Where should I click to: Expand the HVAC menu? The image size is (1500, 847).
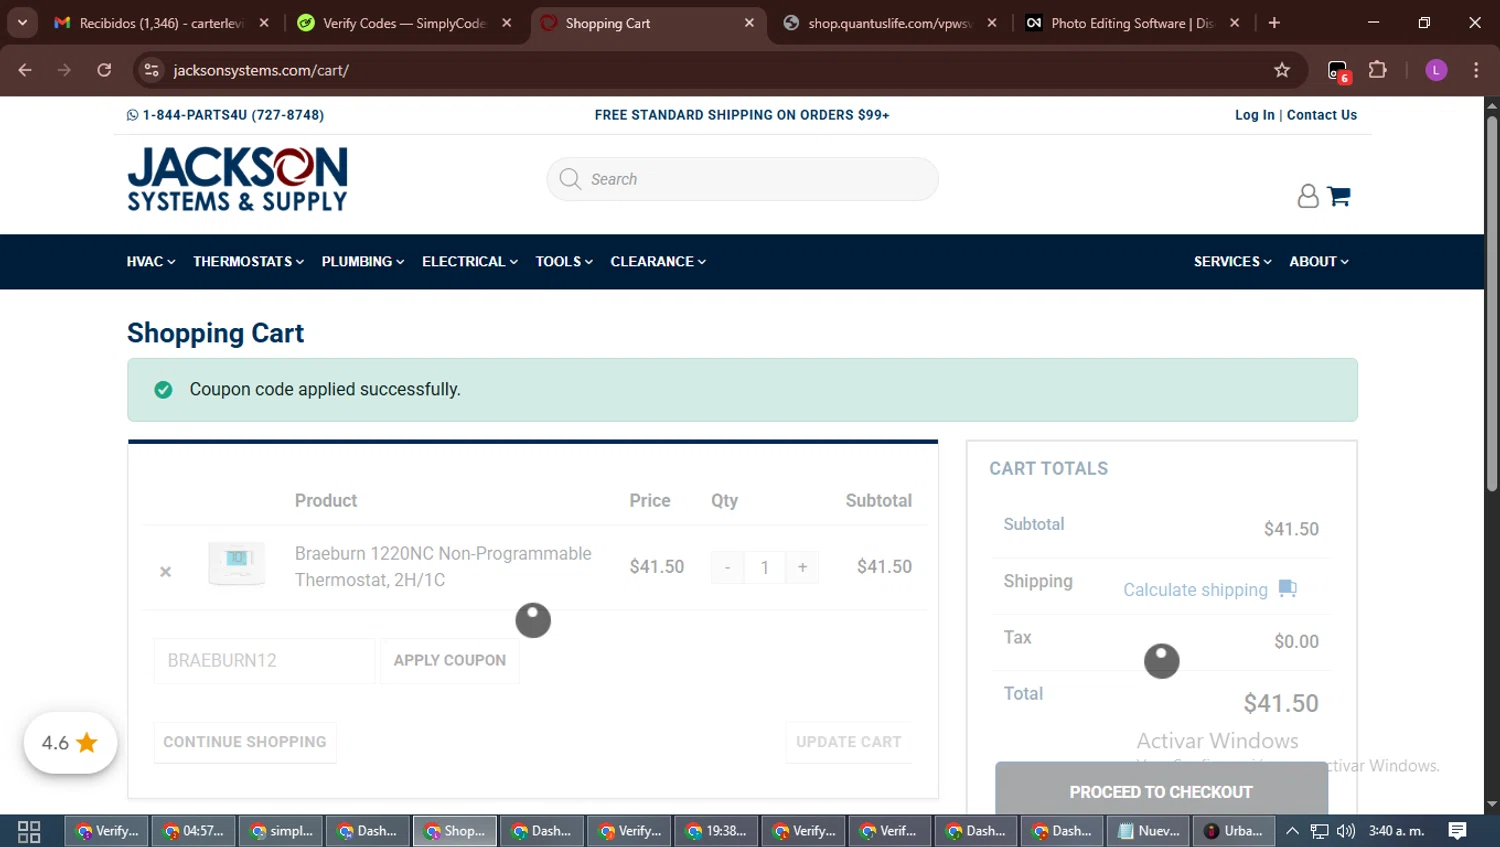(151, 262)
